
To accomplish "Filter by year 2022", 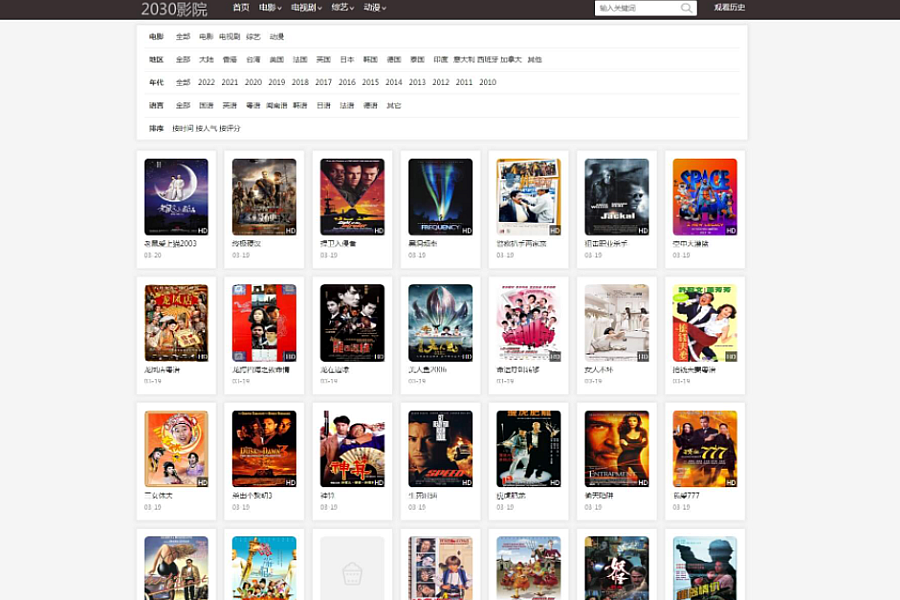I will [206, 83].
